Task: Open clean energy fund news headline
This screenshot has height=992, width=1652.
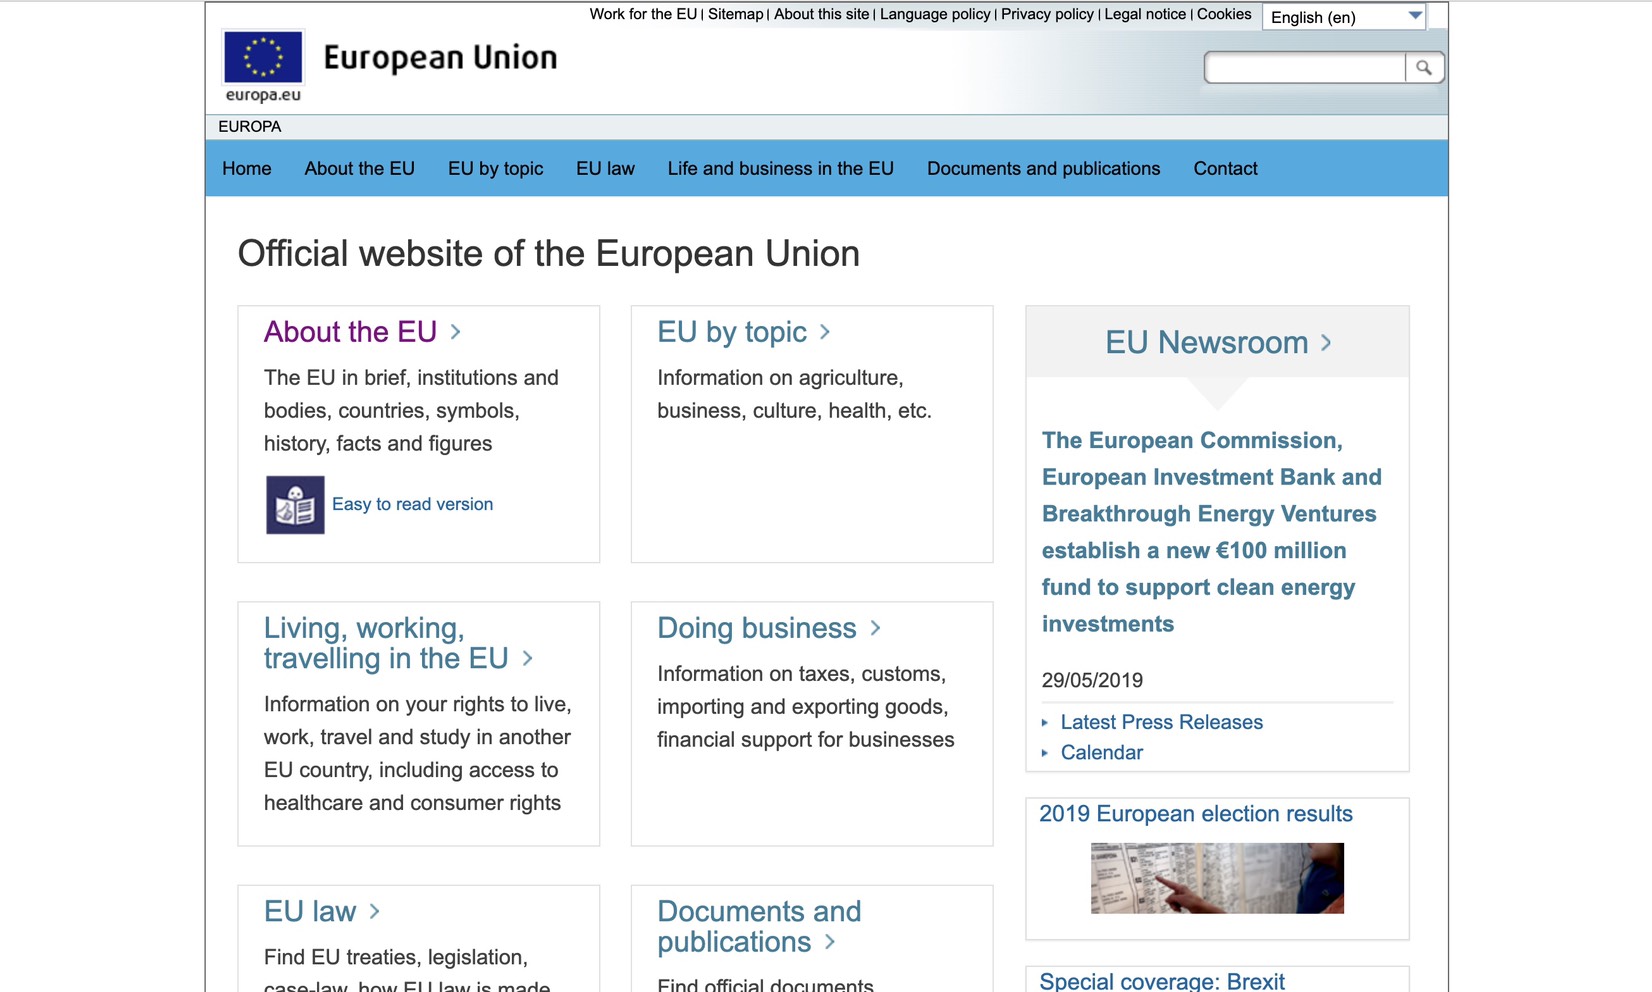Action: 1212,532
